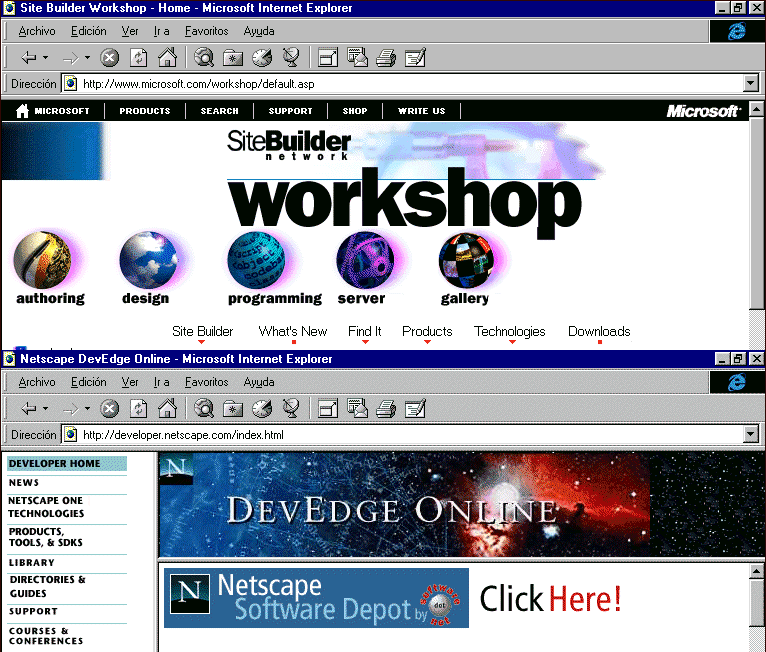This screenshot has height=652, width=766.
Task: Click the gallery checkered globe image
Action: coord(467,260)
